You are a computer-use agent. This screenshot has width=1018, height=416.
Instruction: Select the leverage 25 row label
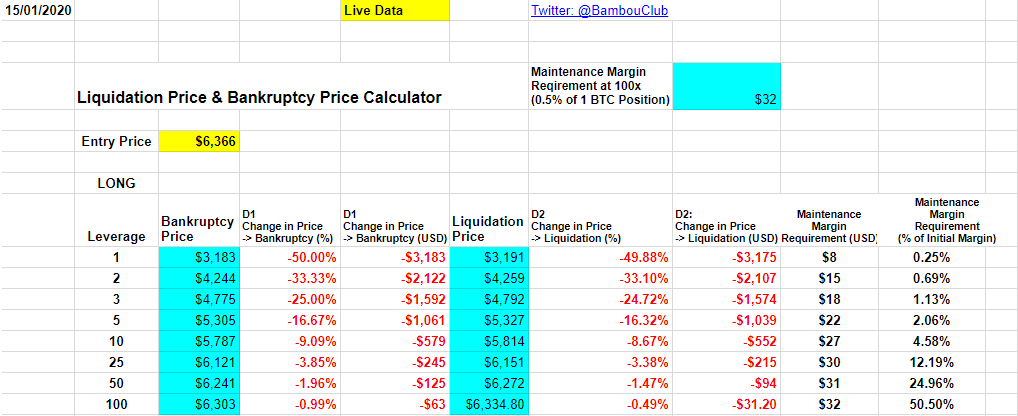[x=117, y=362]
